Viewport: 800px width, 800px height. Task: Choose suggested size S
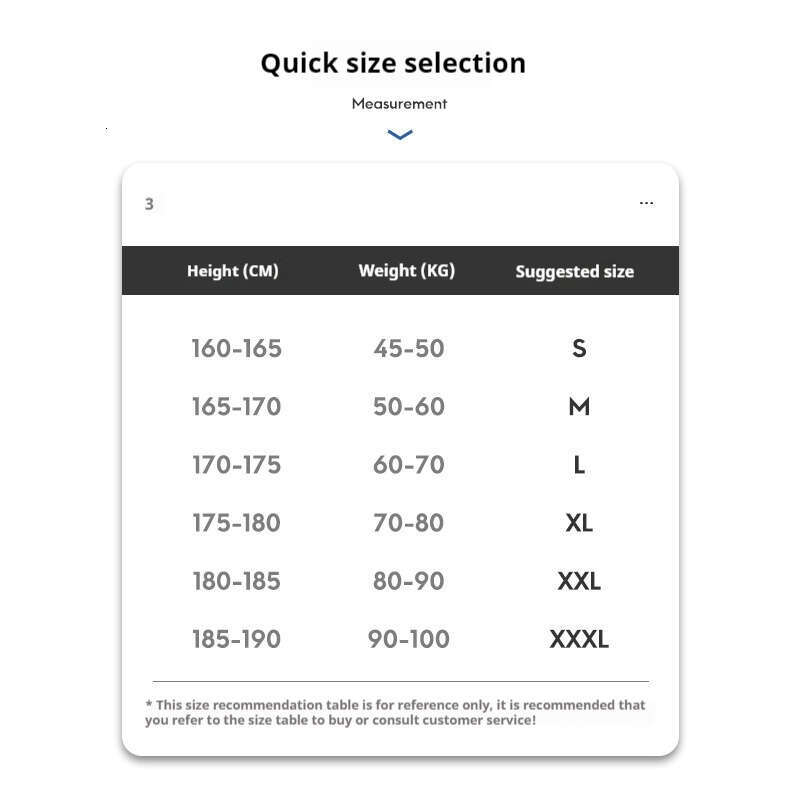[x=579, y=349]
